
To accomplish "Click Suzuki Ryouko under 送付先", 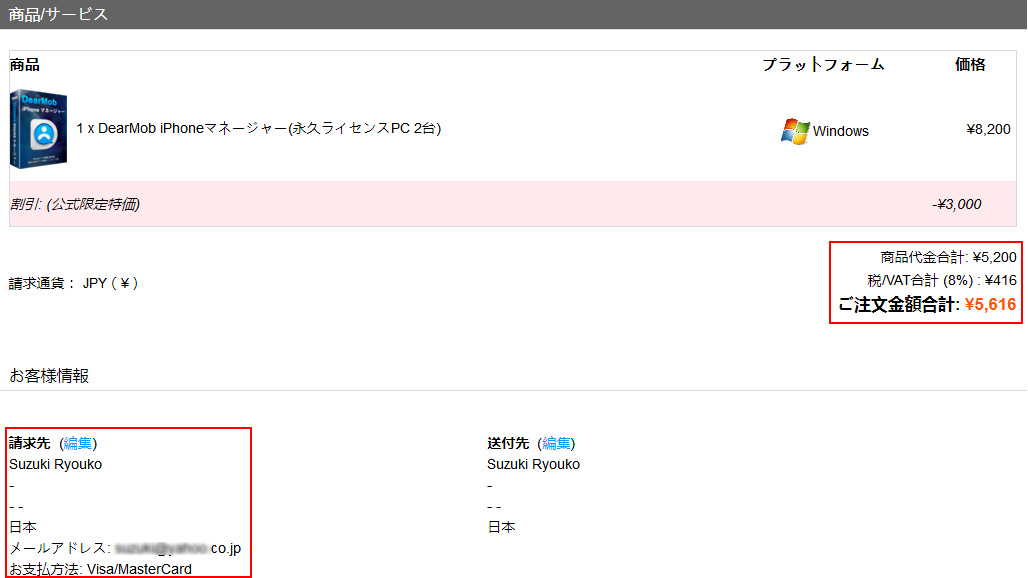I will point(533,464).
